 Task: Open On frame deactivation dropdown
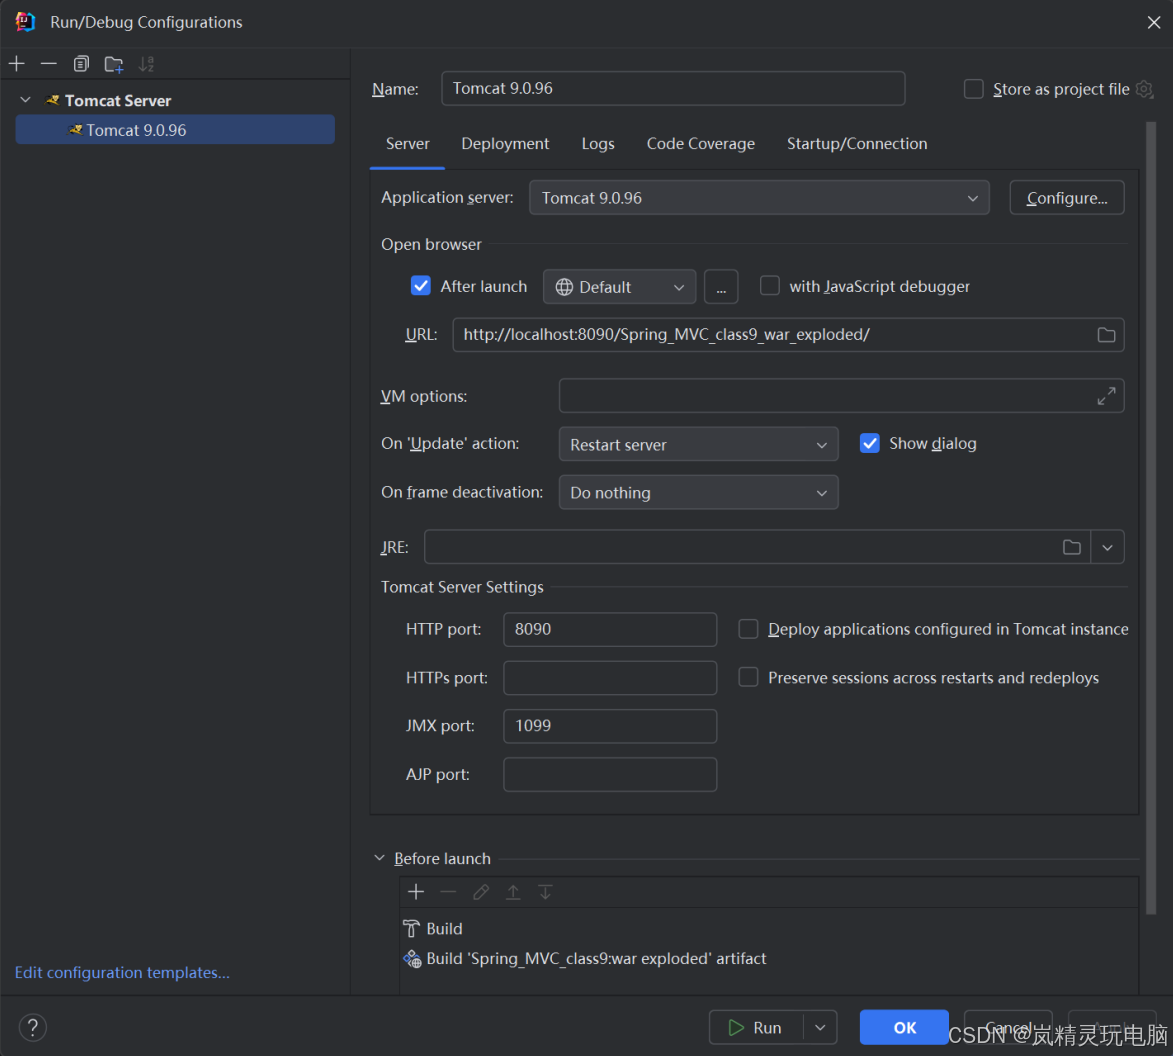698,493
